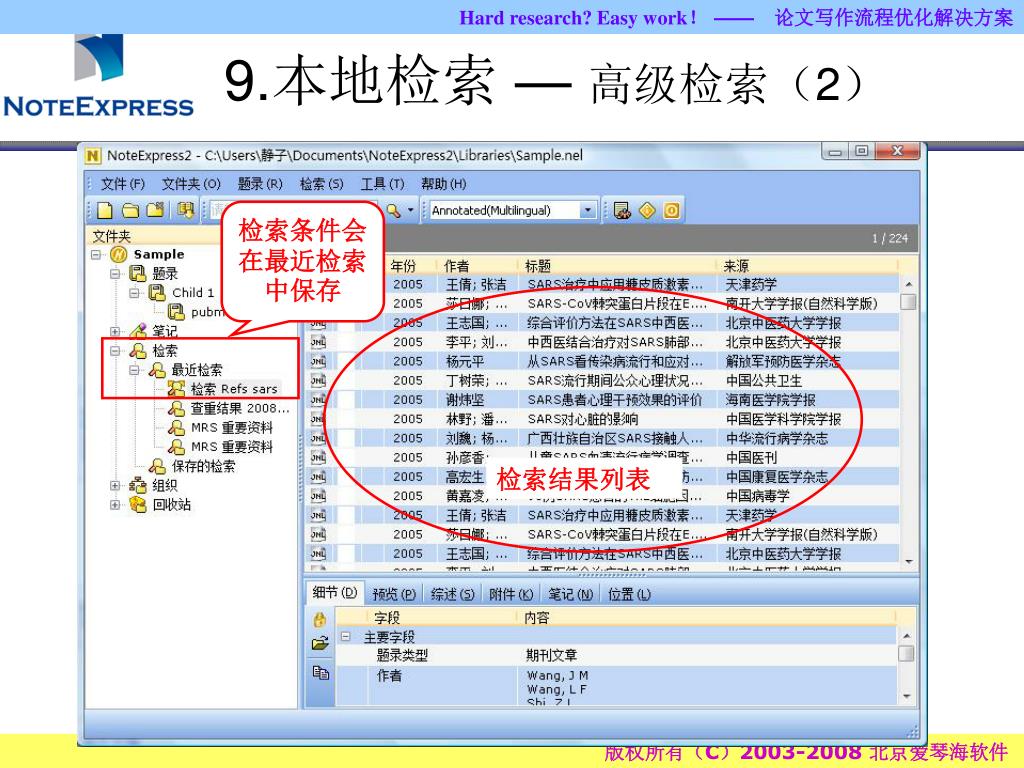
Task: Select the 海南医学院学报 source cell
Action: coord(771,400)
